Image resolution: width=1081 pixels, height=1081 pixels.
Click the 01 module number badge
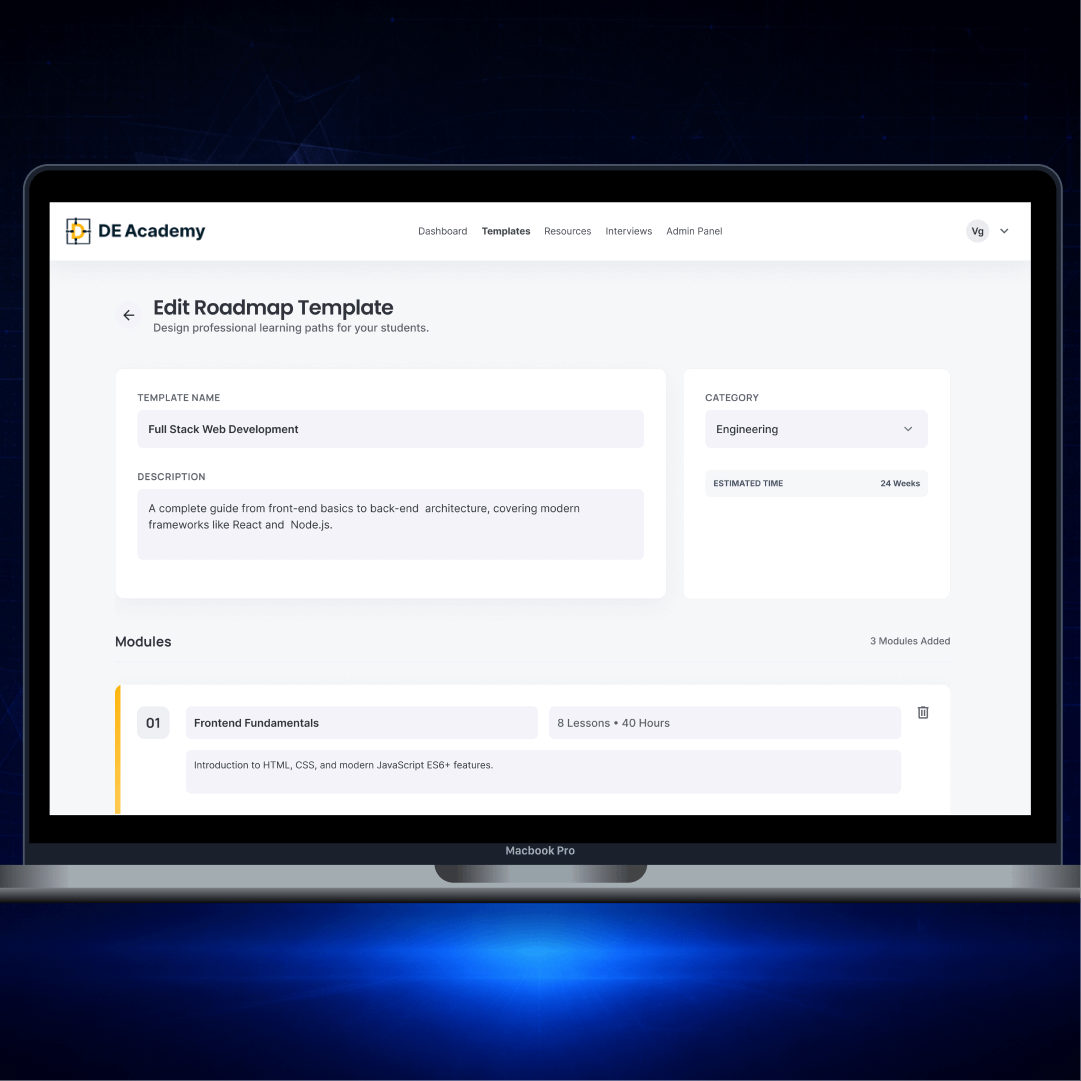(153, 723)
